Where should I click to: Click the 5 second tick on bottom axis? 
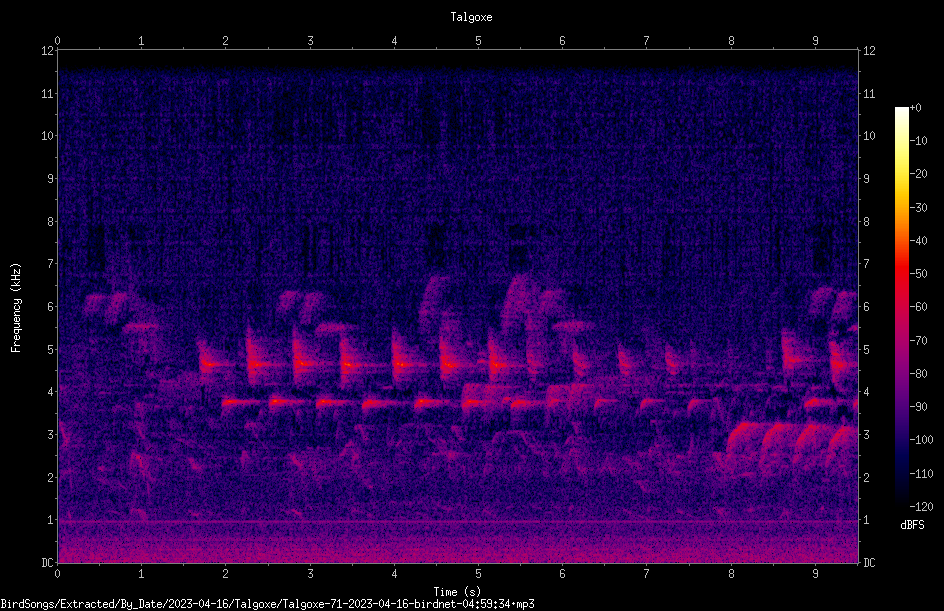click(x=479, y=574)
